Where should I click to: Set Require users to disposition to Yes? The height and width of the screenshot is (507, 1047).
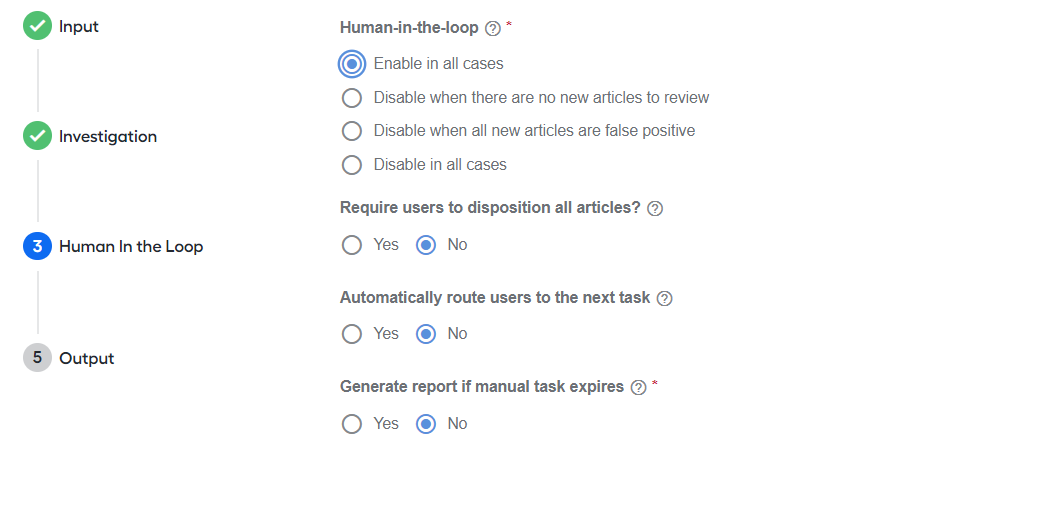coord(352,245)
